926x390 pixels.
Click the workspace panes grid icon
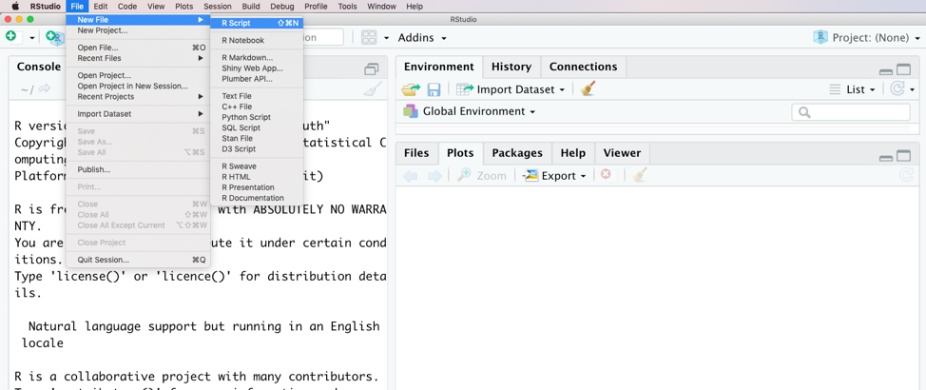(x=369, y=38)
